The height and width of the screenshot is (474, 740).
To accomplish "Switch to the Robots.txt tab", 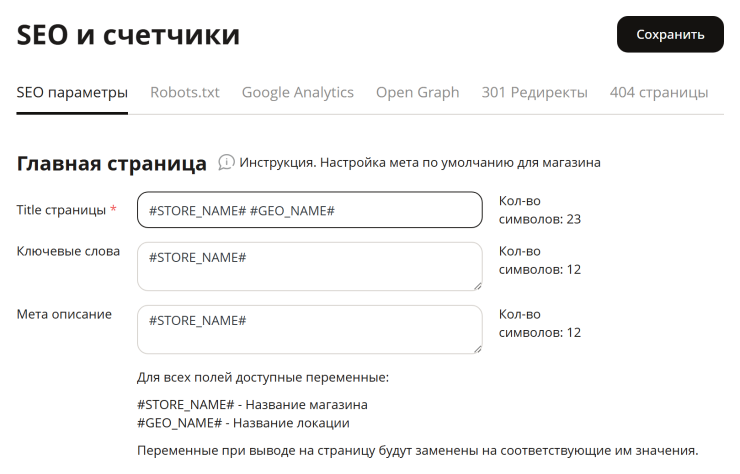I will 185,93.
